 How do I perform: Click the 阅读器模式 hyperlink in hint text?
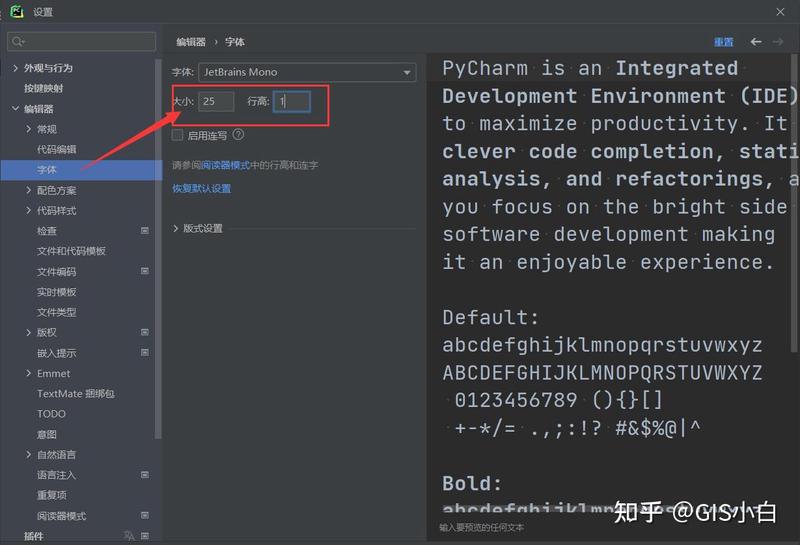226,165
